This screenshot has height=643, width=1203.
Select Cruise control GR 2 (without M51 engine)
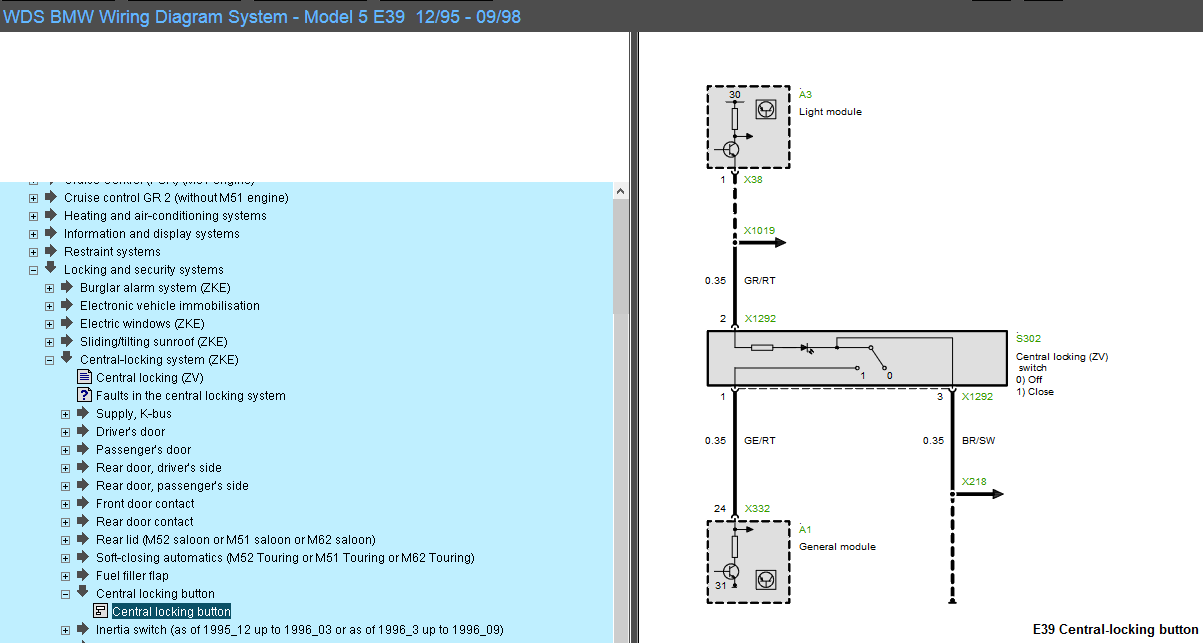(176, 198)
